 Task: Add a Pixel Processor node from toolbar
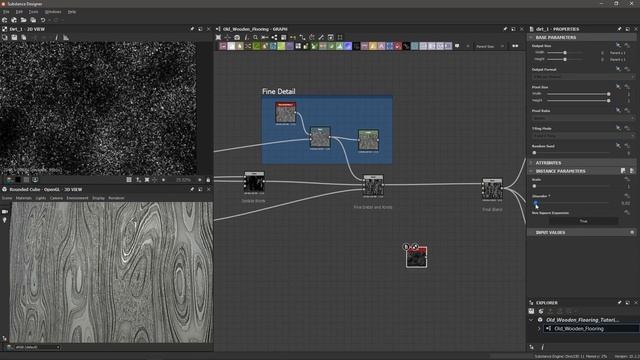pos(356,46)
